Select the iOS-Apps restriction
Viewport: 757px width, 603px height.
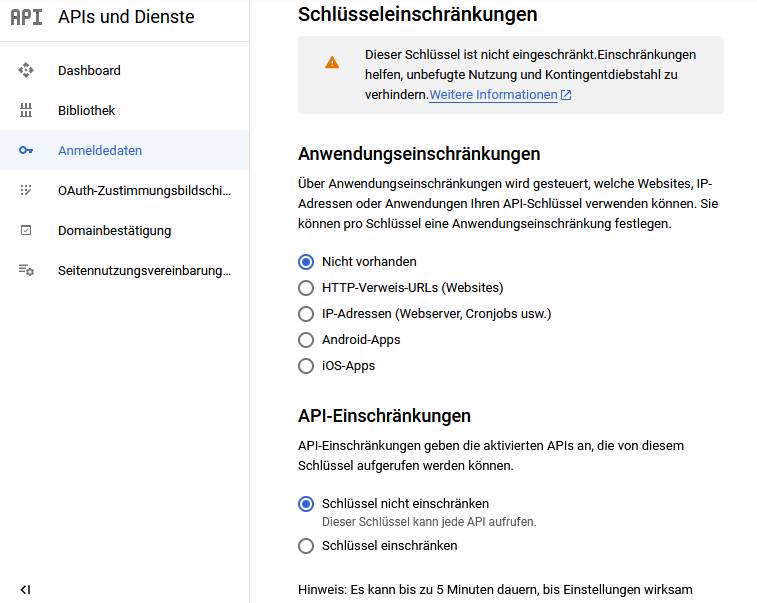point(306,366)
